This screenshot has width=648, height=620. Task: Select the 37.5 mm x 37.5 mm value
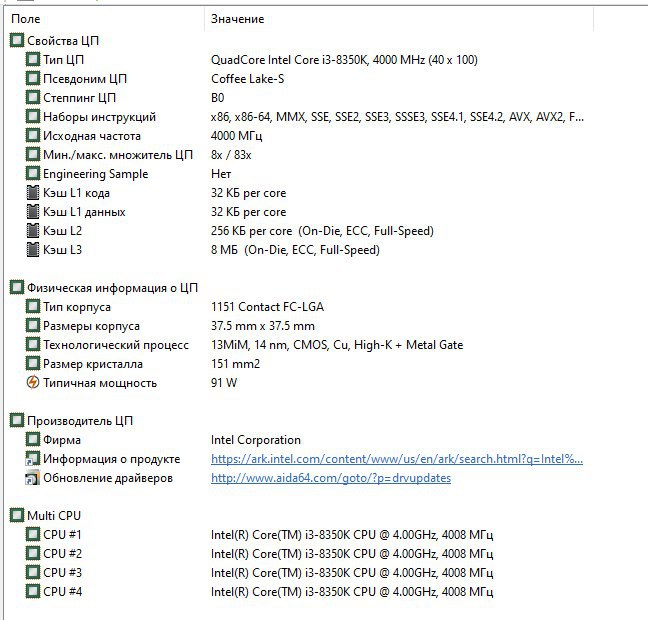click(262, 326)
